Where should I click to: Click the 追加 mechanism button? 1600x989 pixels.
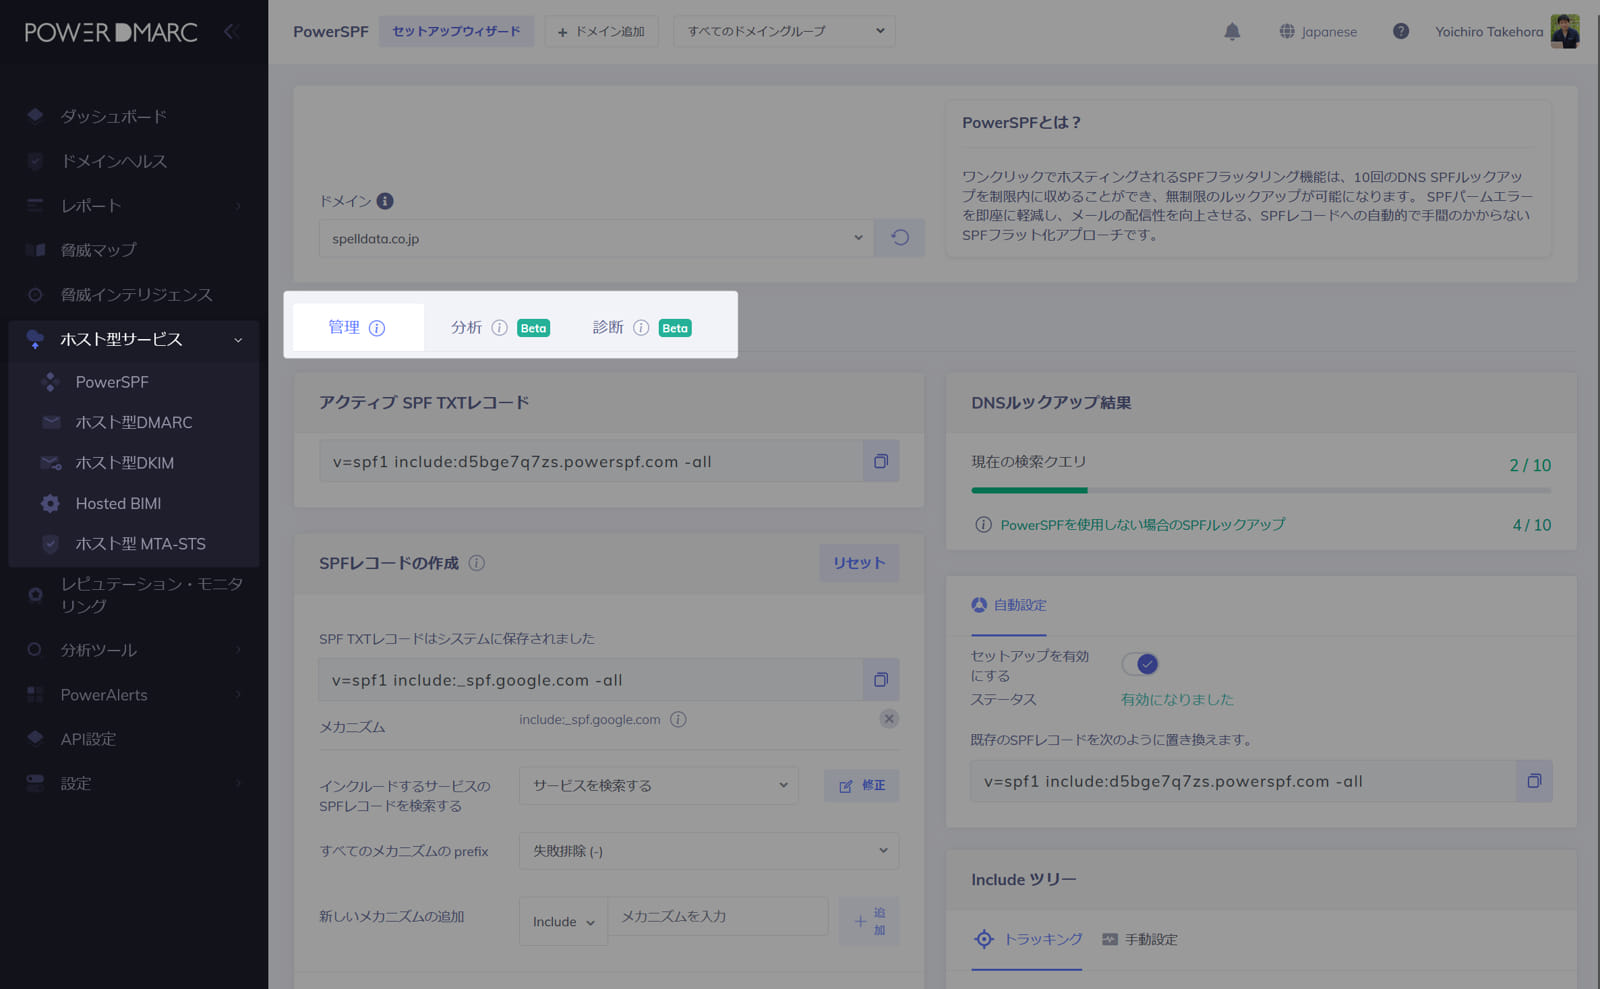869,921
